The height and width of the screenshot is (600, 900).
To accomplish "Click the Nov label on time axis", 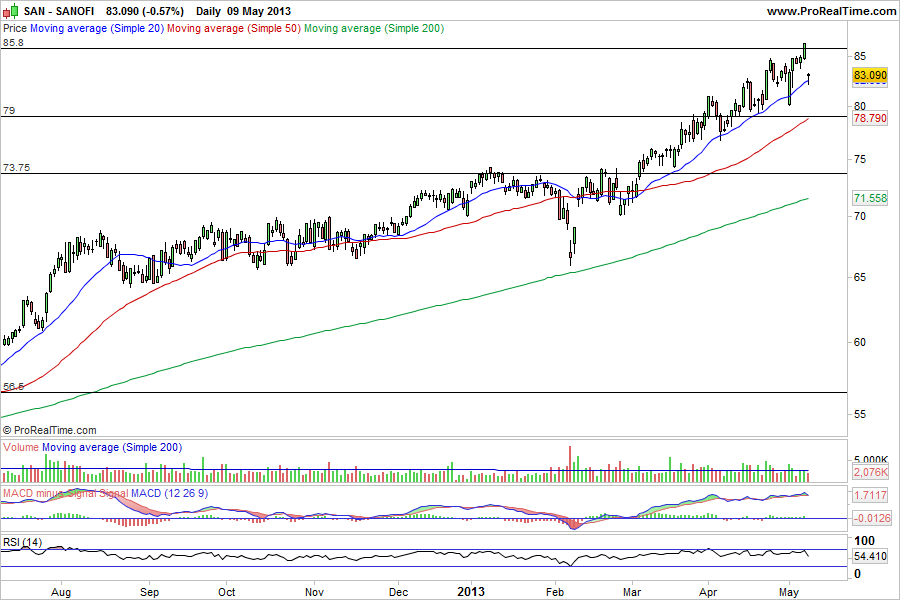I will [314, 592].
